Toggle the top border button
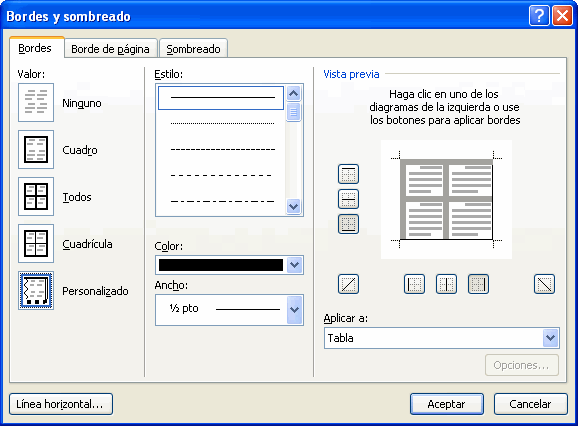The height and width of the screenshot is (426, 578). (x=348, y=174)
